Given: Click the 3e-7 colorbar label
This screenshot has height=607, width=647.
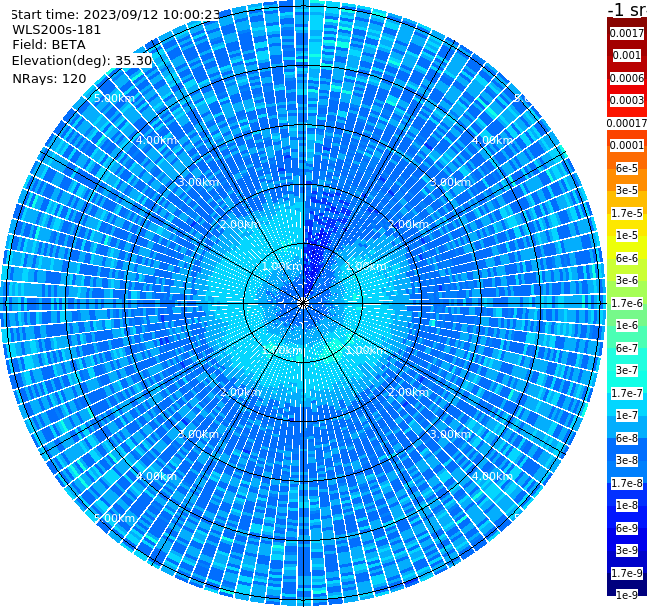Looking at the screenshot, I should 627,370.
